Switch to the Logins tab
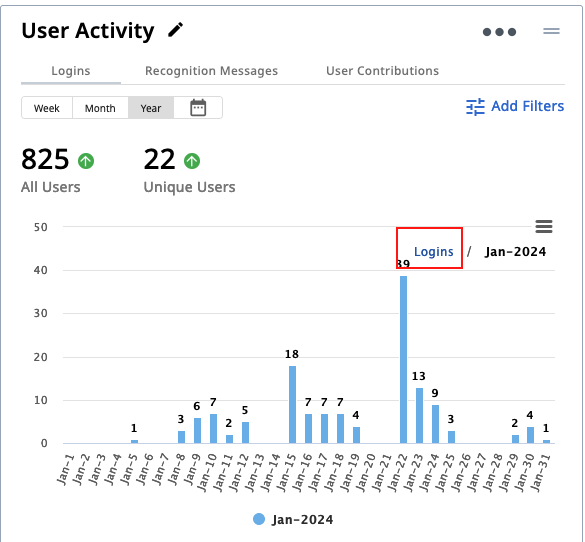 [71, 71]
